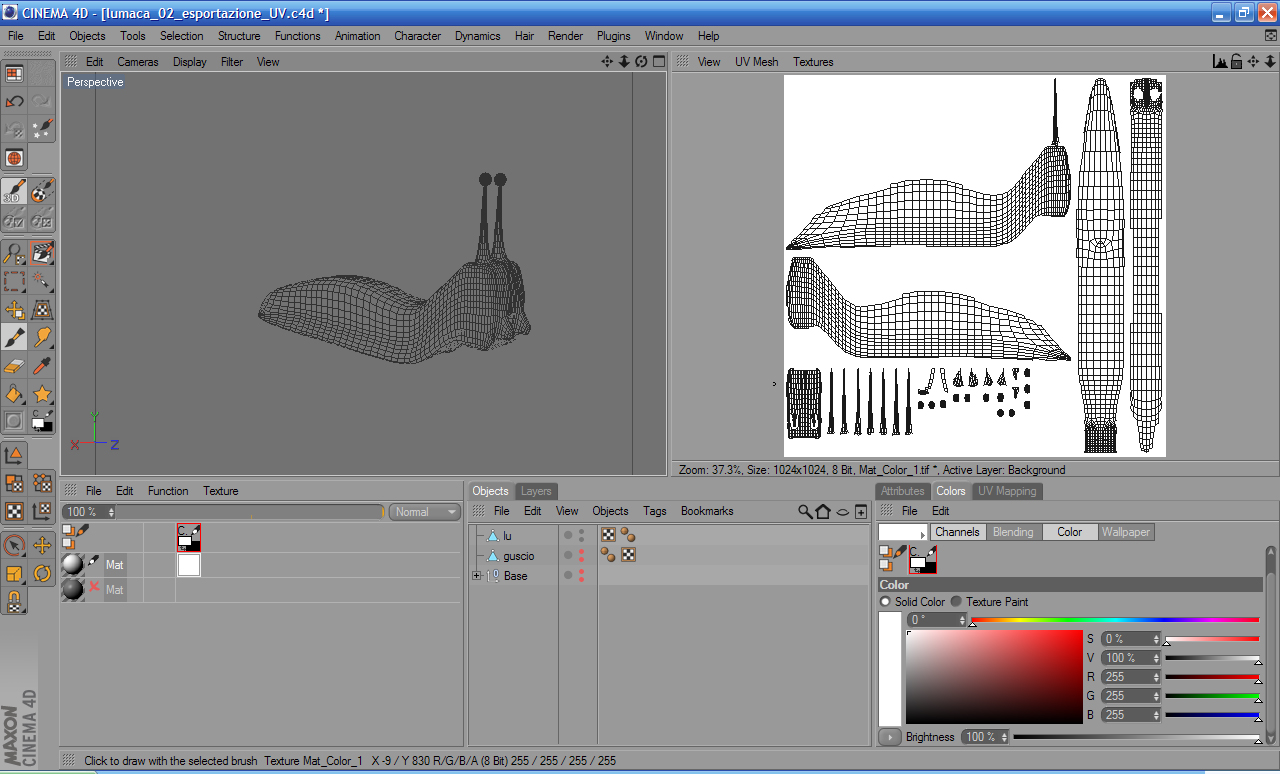Select the Texture Paint radio button

[x=956, y=602]
